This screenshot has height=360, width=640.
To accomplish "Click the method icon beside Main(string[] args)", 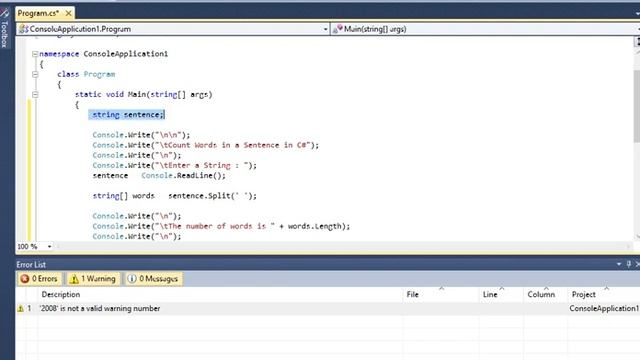I will [338, 29].
